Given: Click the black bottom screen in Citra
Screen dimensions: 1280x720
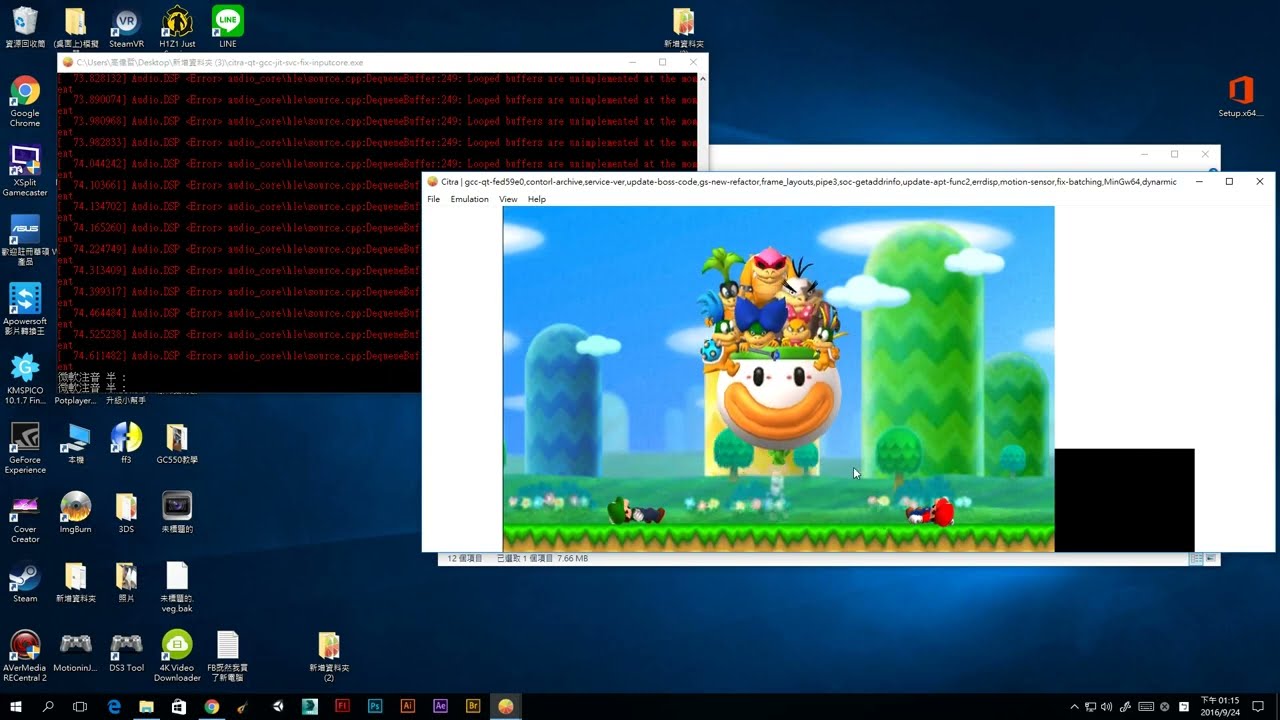Looking at the screenshot, I should (x=1124, y=500).
